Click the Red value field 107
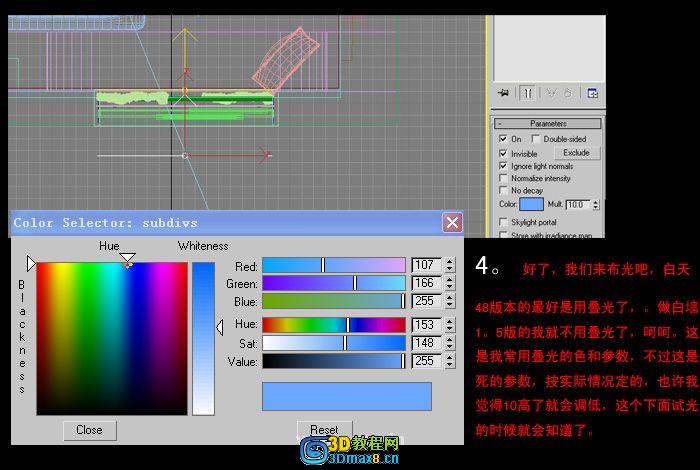Image resolution: width=700 pixels, height=470 pixels. [427, 265]
